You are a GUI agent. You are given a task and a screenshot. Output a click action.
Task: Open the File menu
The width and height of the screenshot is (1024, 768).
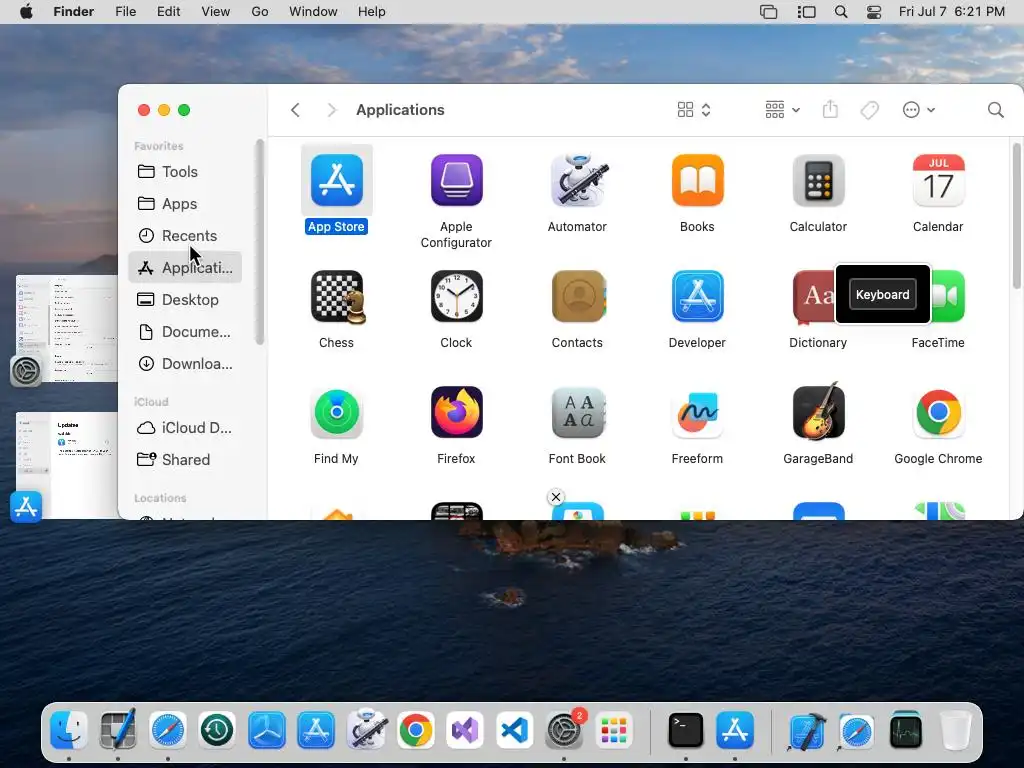click(x=125, y=12)
